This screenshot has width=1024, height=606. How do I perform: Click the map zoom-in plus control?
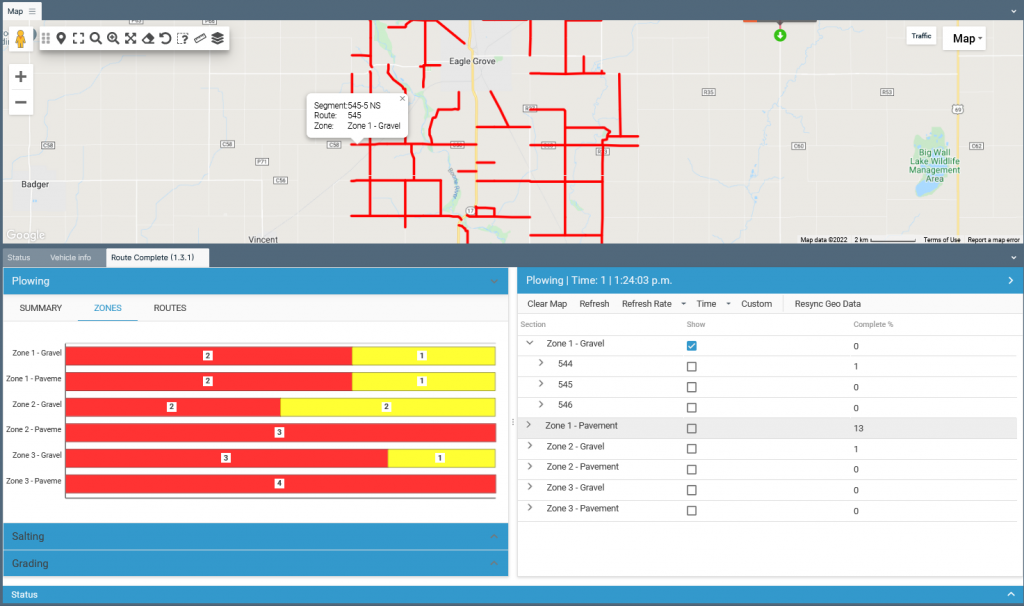point(20,75)
